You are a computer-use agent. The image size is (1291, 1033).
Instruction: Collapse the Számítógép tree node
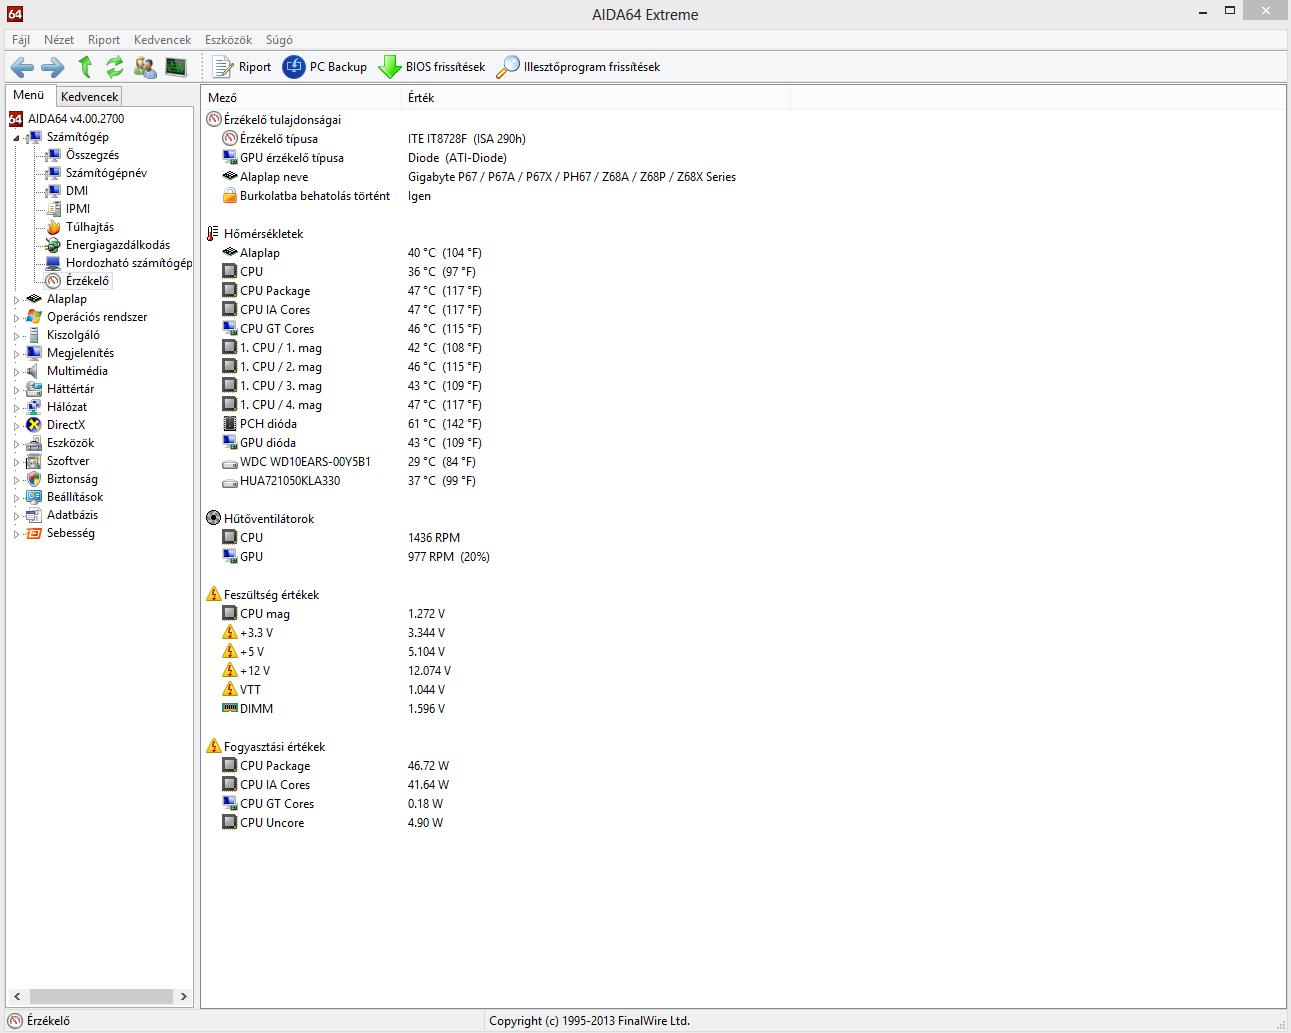16,138
